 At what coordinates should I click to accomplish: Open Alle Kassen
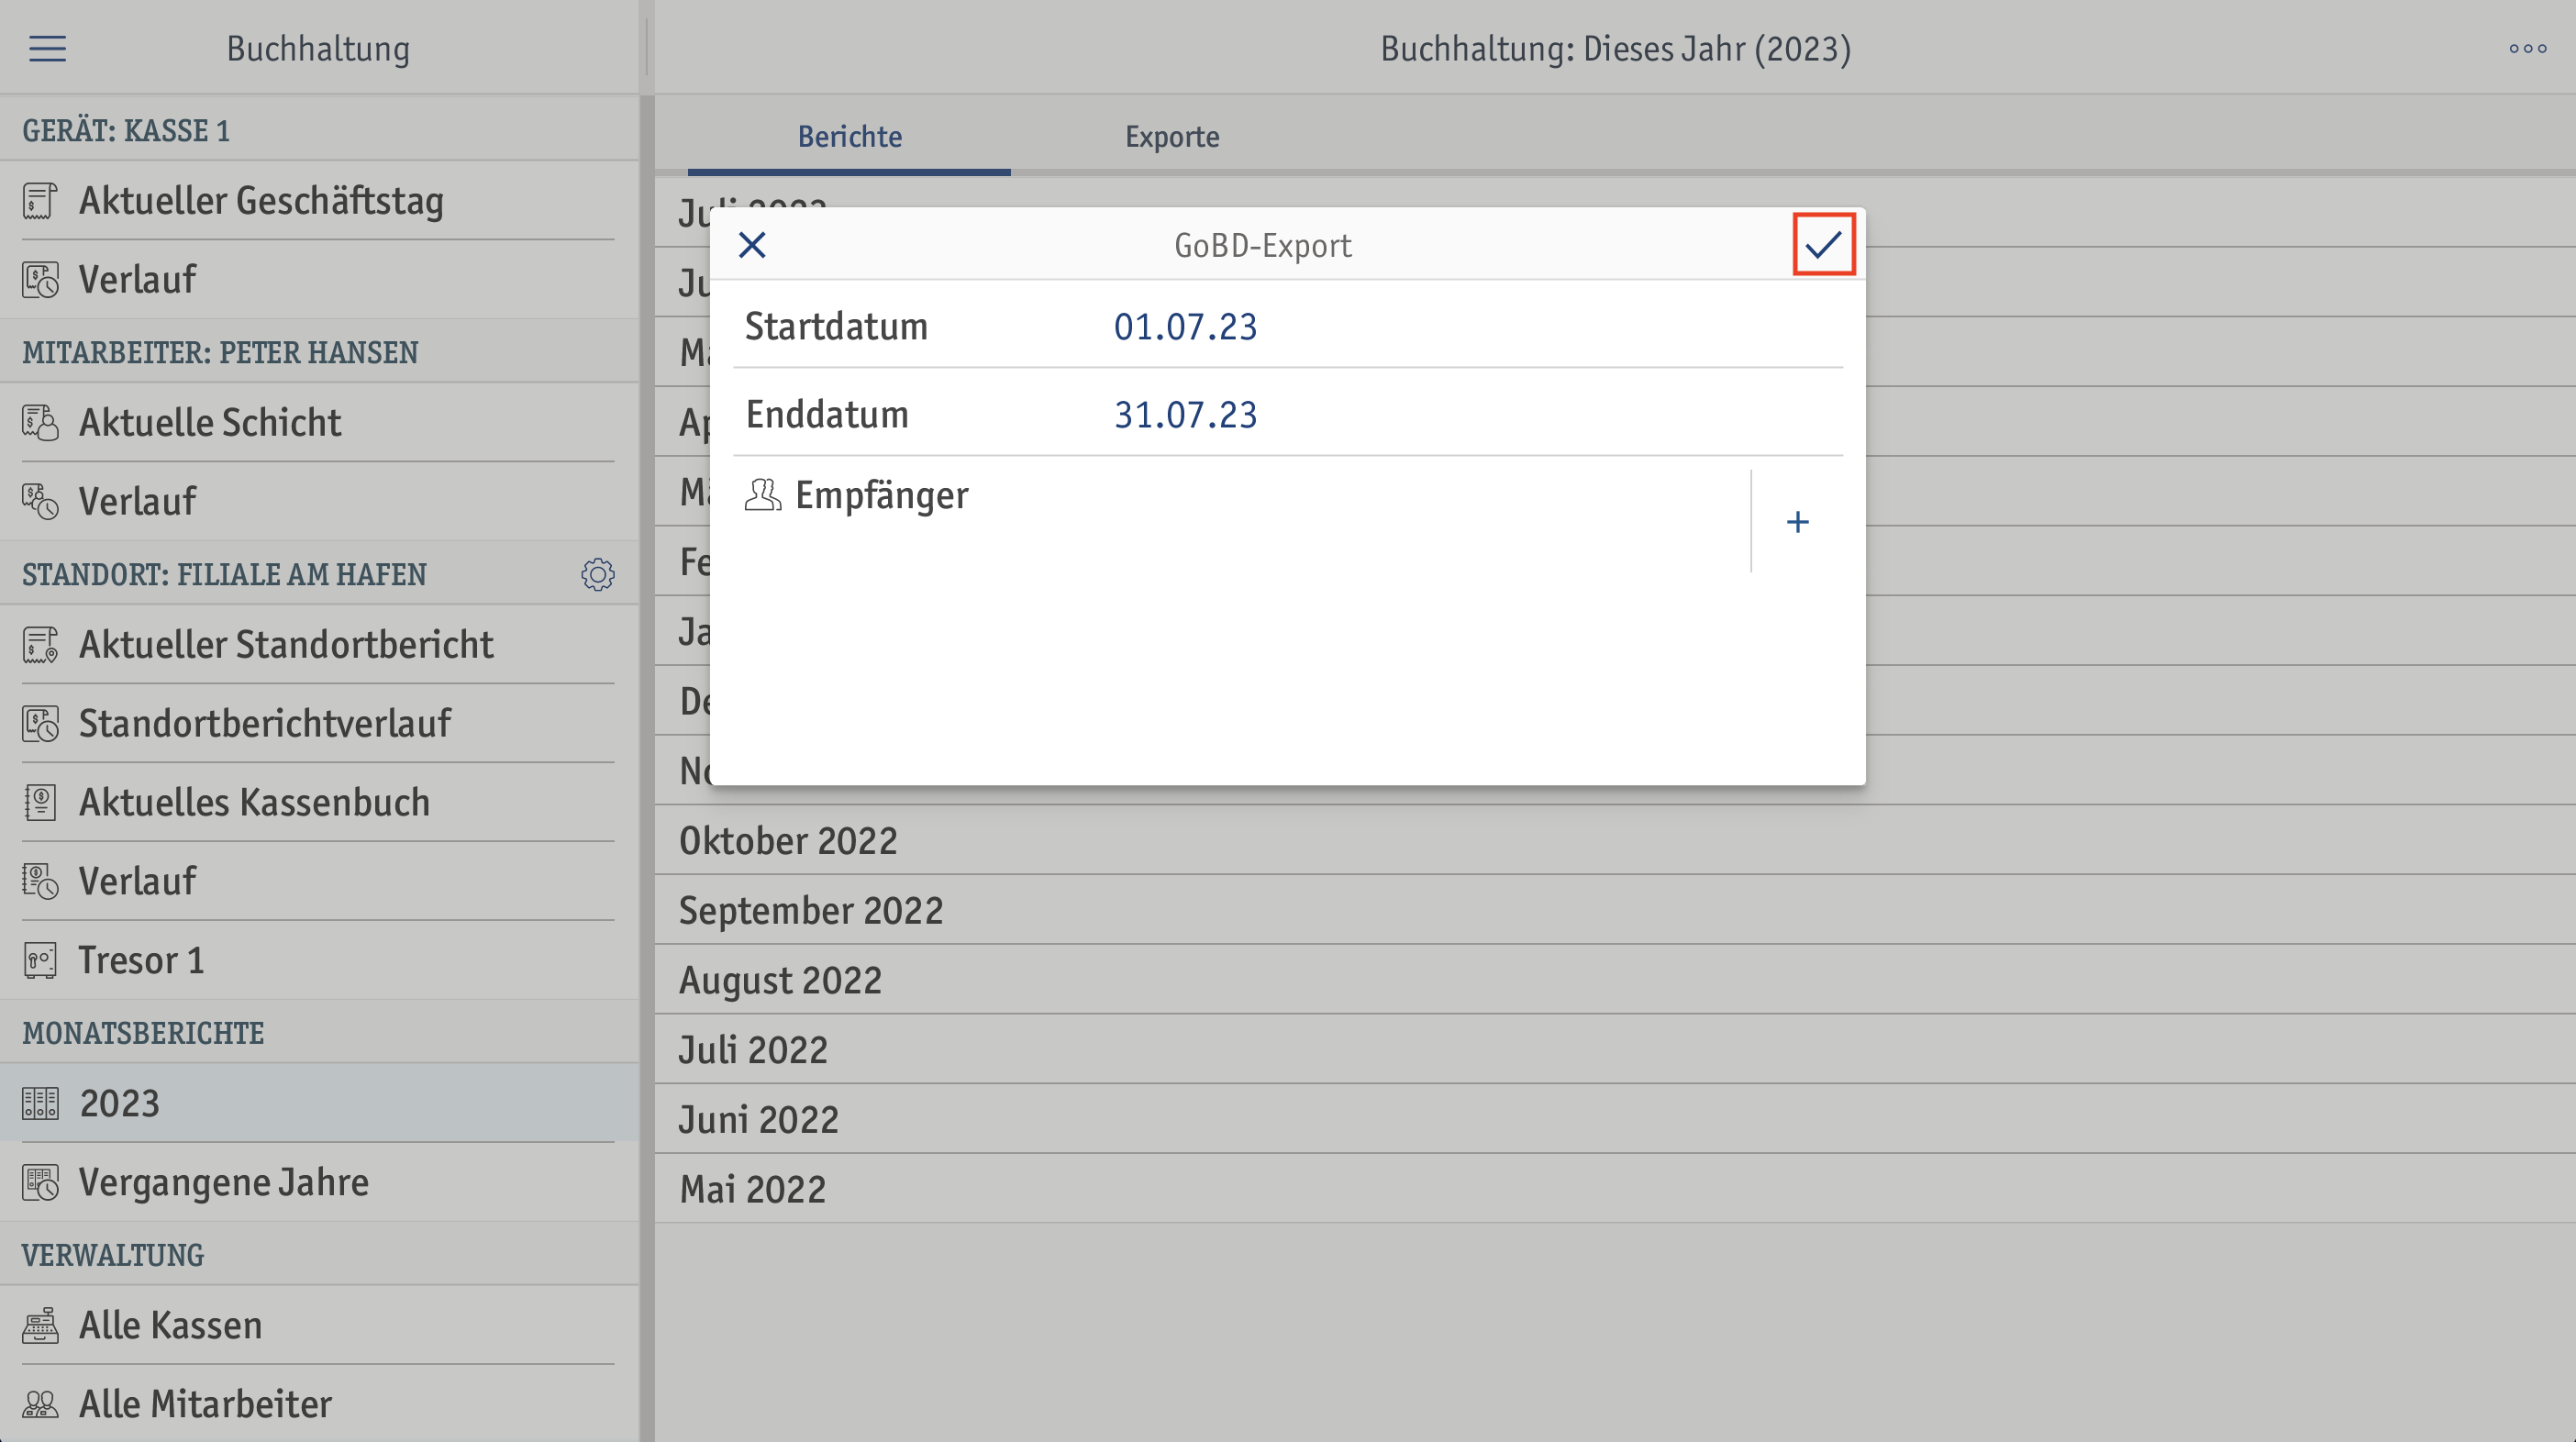(x=318, y=1325)
